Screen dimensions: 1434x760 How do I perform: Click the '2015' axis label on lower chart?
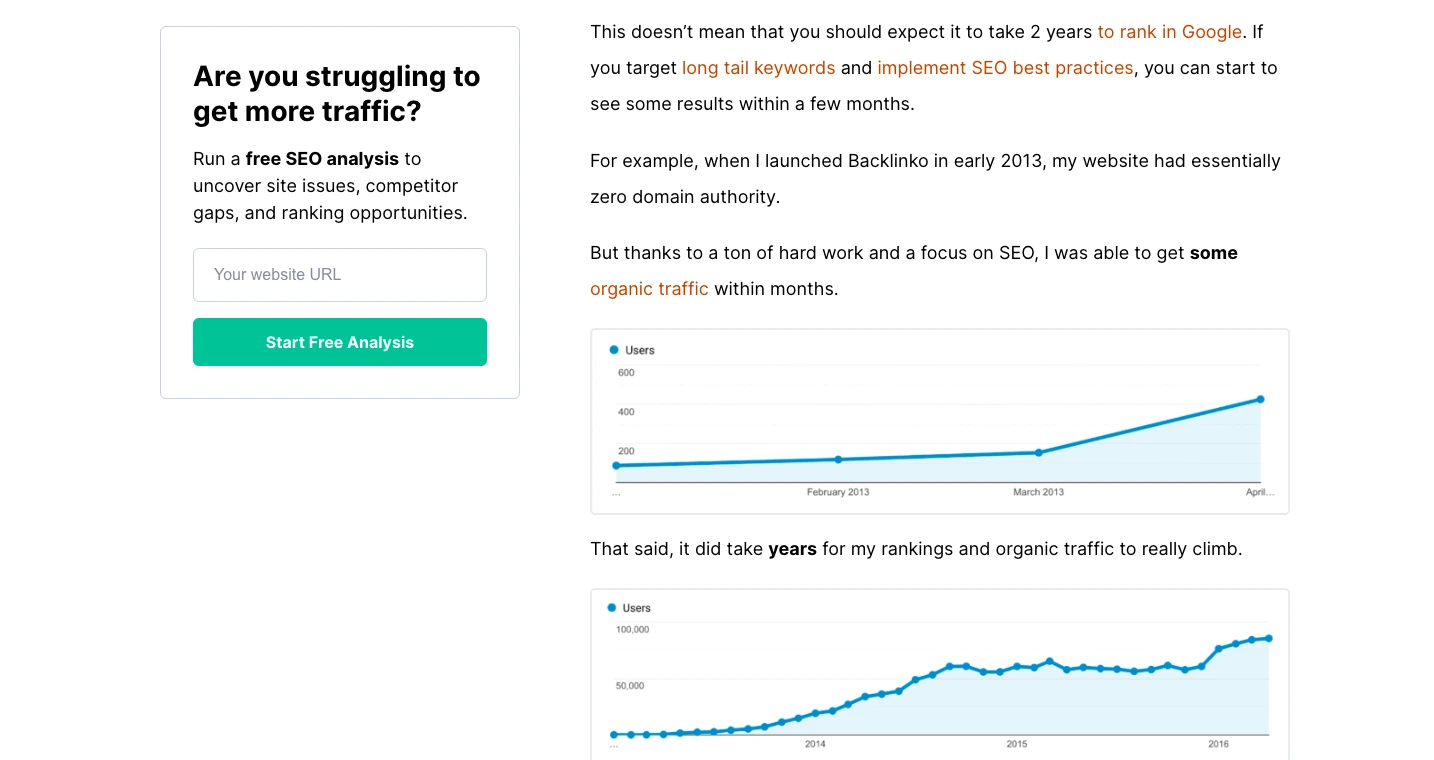coord(1016,744)
